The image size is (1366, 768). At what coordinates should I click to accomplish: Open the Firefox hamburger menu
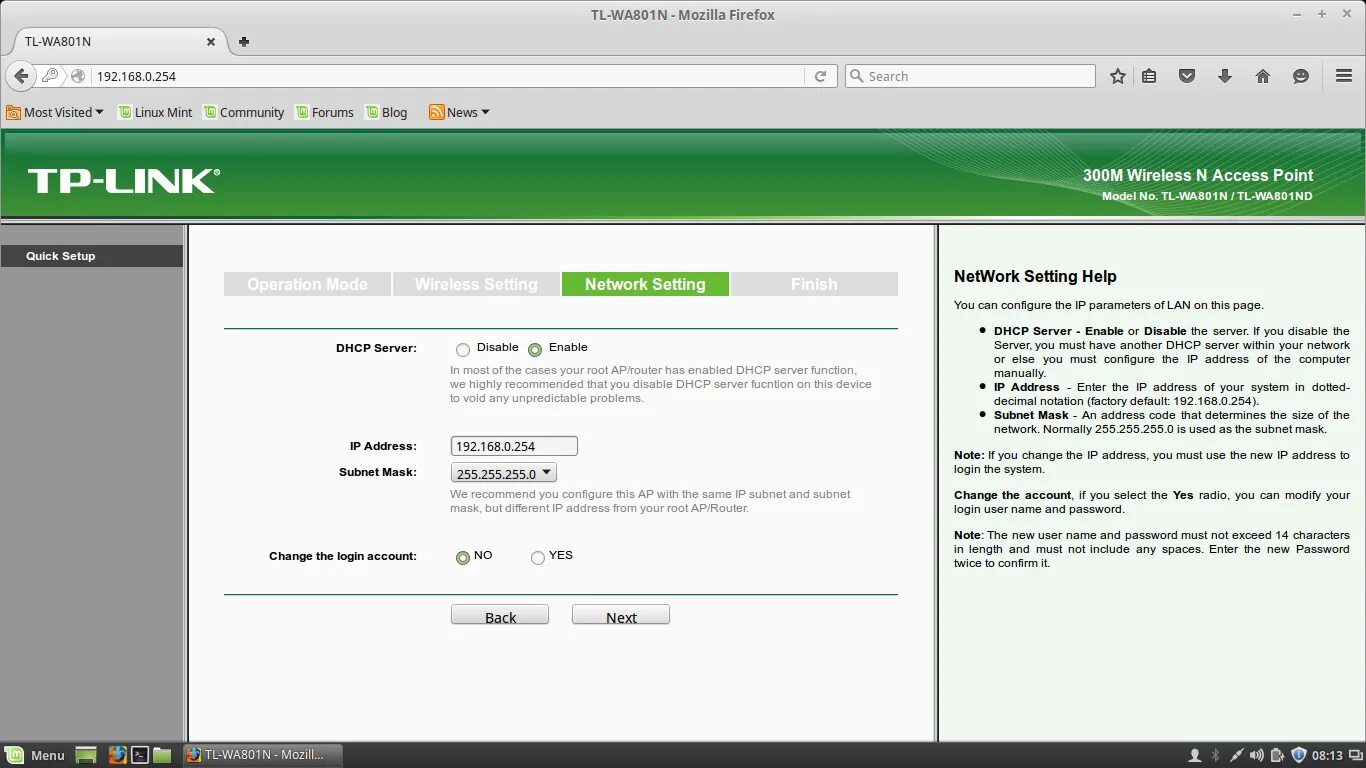point(1344,76)
